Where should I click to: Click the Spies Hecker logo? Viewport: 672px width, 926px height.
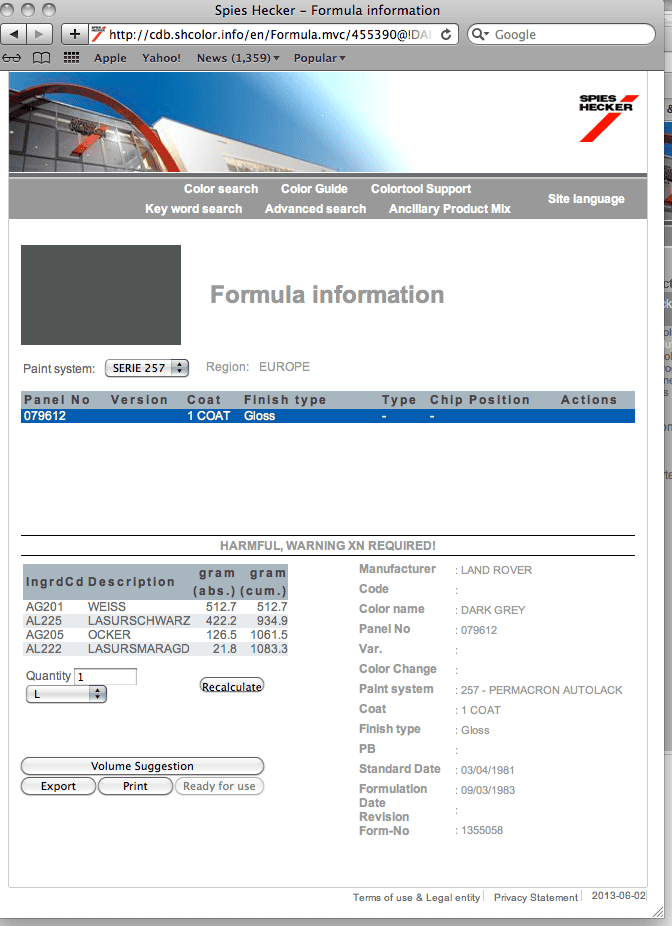(608, 118)
